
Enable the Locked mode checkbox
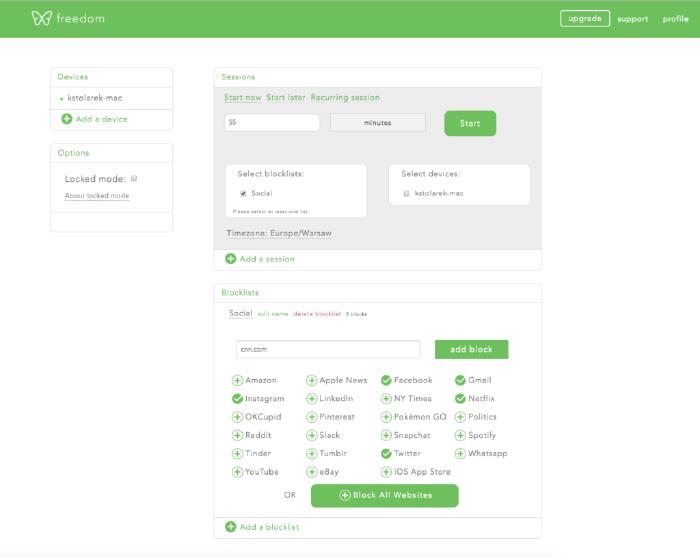(134, 179)
